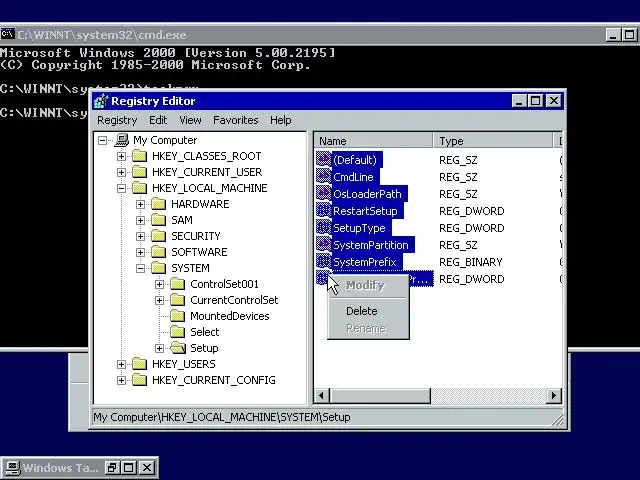The height and width of the screenshot is (480, 640).
Task: Click the HKEY_LOCAL_MACHINE folder icon
Action: pos(140,188)
